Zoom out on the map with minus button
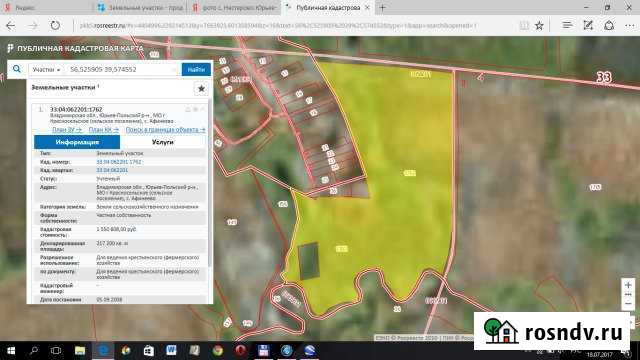640x360 pixels. coord(628,304)
